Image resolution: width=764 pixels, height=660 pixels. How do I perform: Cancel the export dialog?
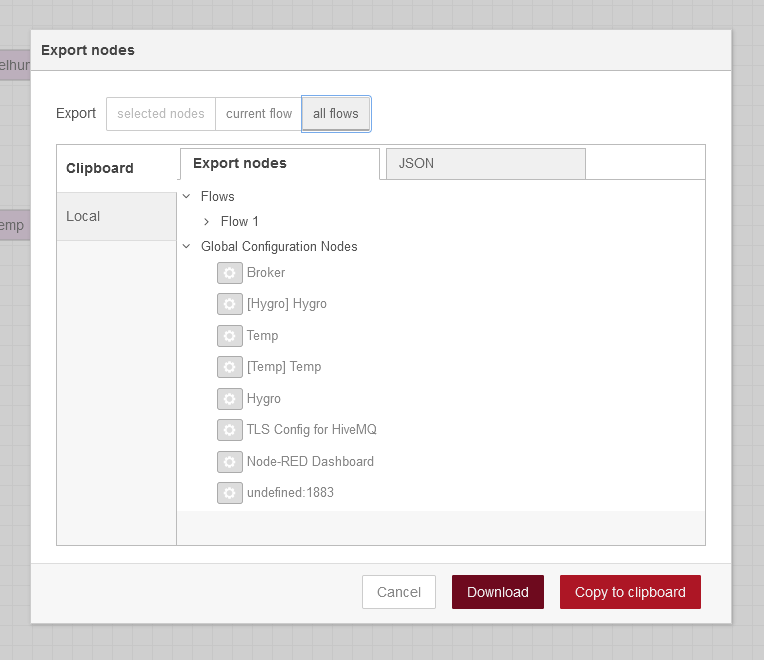coord(398,592)
